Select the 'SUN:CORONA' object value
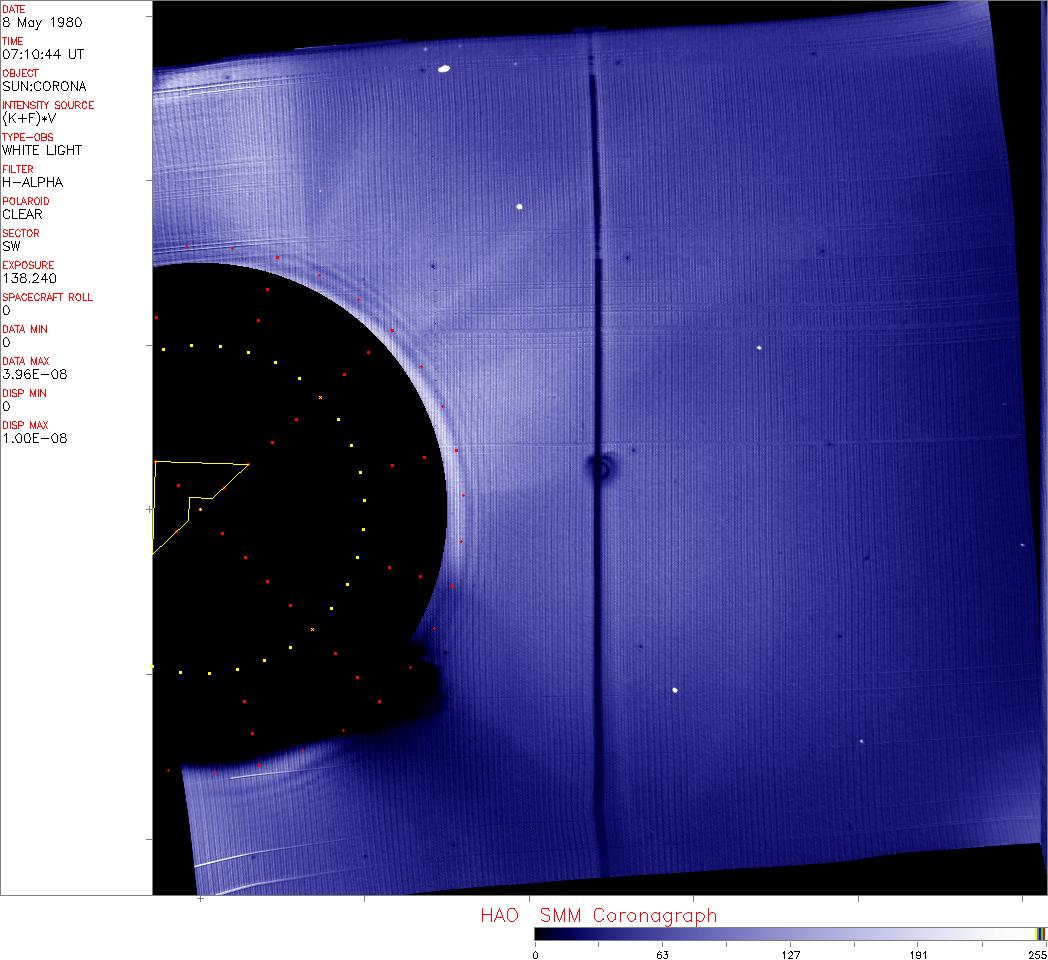The width and height of the screenshot is (1048, 960). [44, 86]
